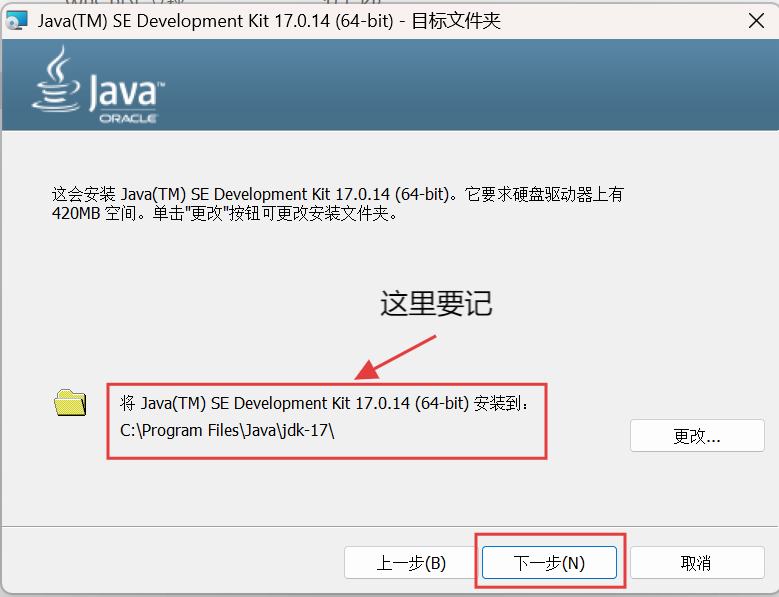Select the path C:\Program Files\Java\jdk-17\
The width and height of the screenshot is (779, 597).
click(x=227, y=430)
